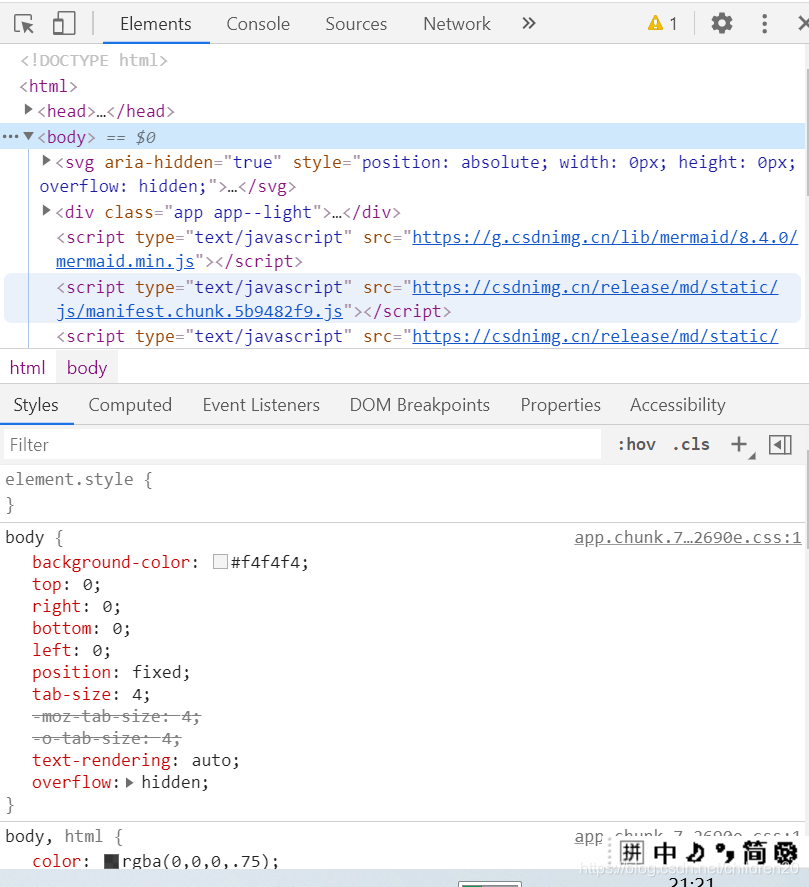The width and height of the screenshot is (809, 887).
Task: Click the element.style rule selector
Action: (x=69, y=479)
